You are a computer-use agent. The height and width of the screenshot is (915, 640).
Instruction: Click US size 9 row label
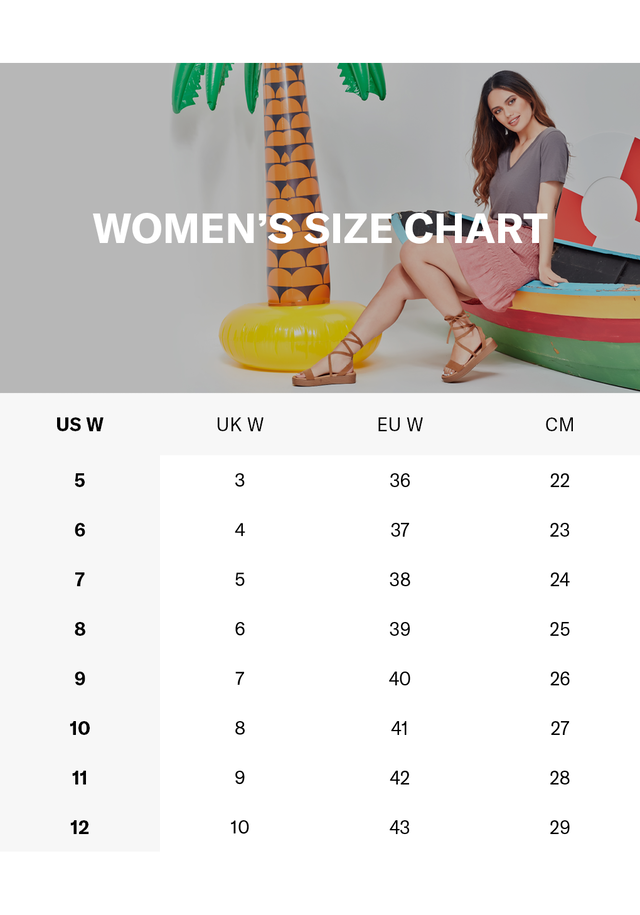click(80, 679)
